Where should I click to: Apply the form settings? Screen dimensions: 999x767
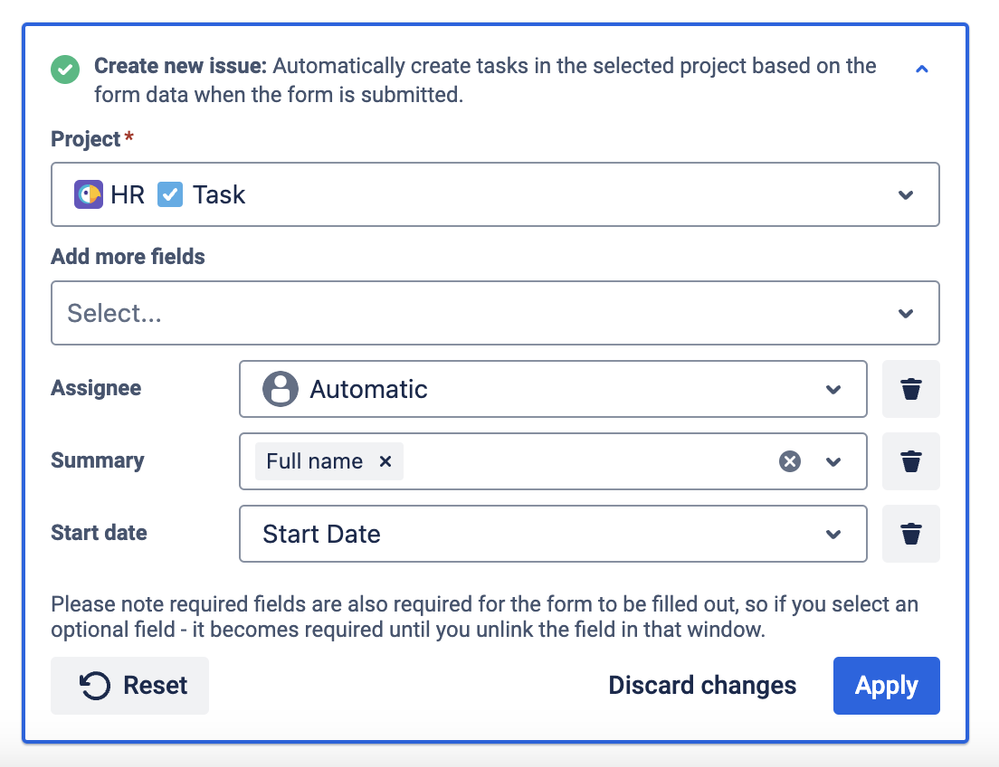[886, 686]
